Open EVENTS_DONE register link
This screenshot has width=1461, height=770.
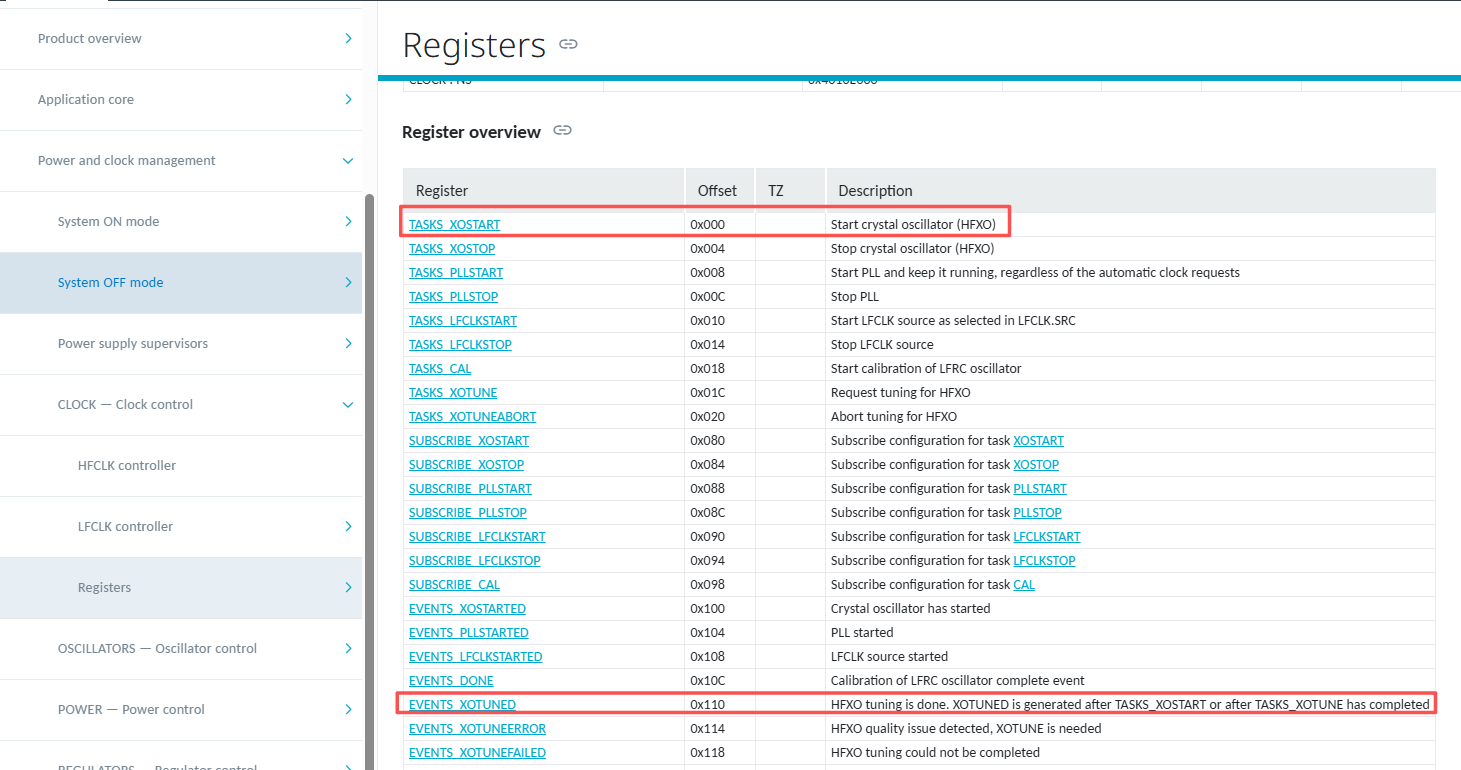pos(451,680)
